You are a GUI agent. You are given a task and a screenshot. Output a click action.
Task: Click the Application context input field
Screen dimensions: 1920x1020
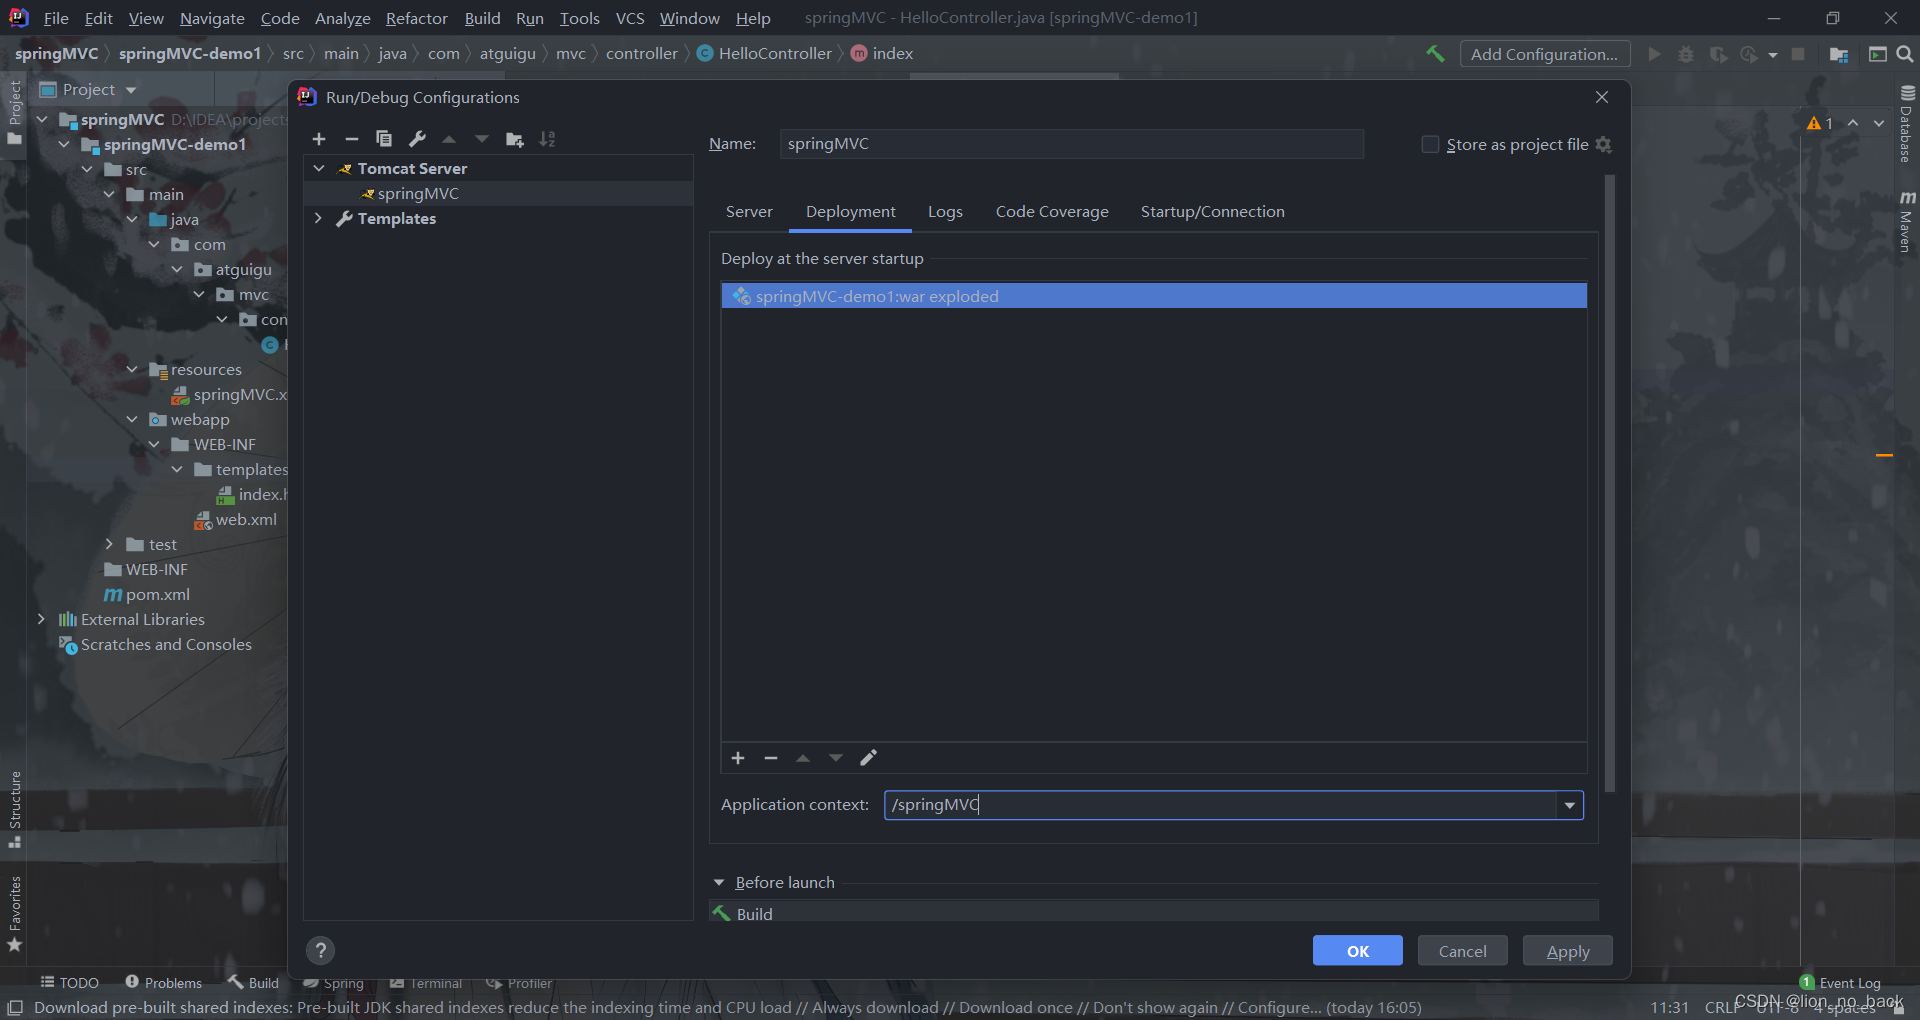coord(1220,805)
